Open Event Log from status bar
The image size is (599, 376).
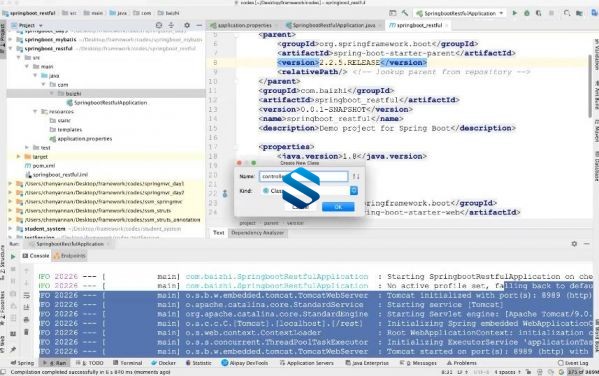coord(573,363)
